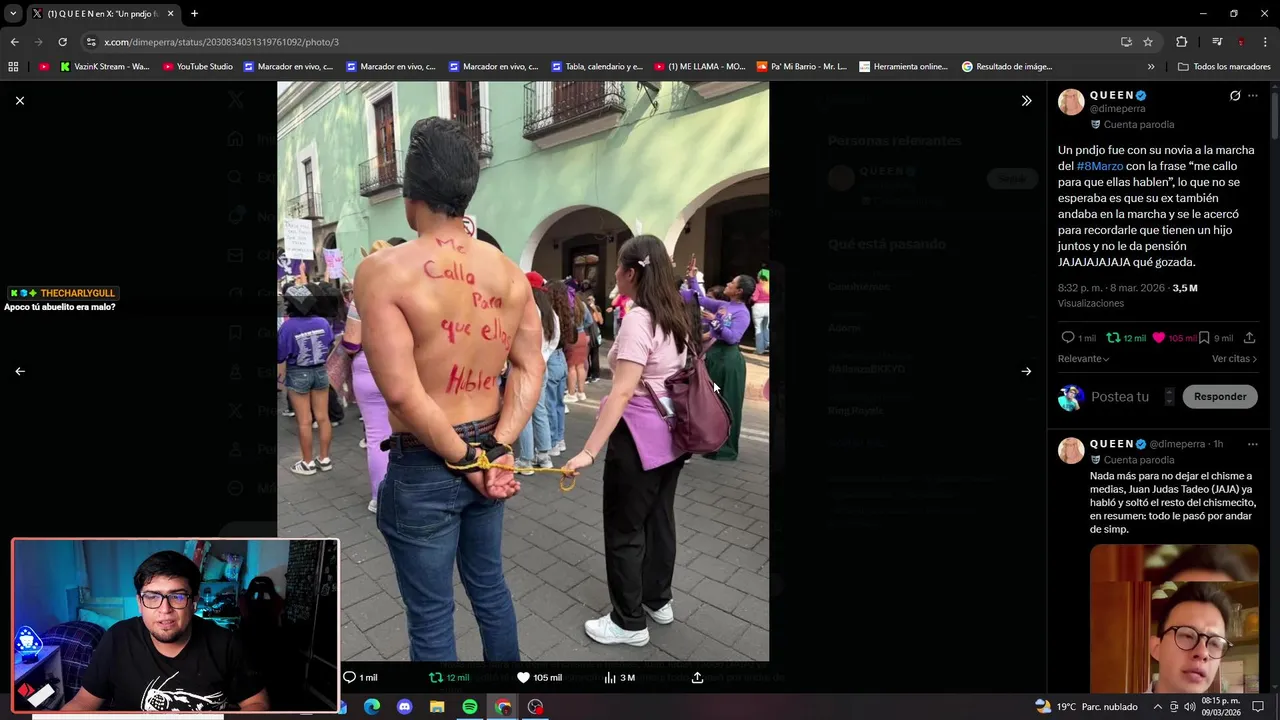Close the photo viewer with the X icon
This screenshot has width=1280, height=720.
[20, 101]
